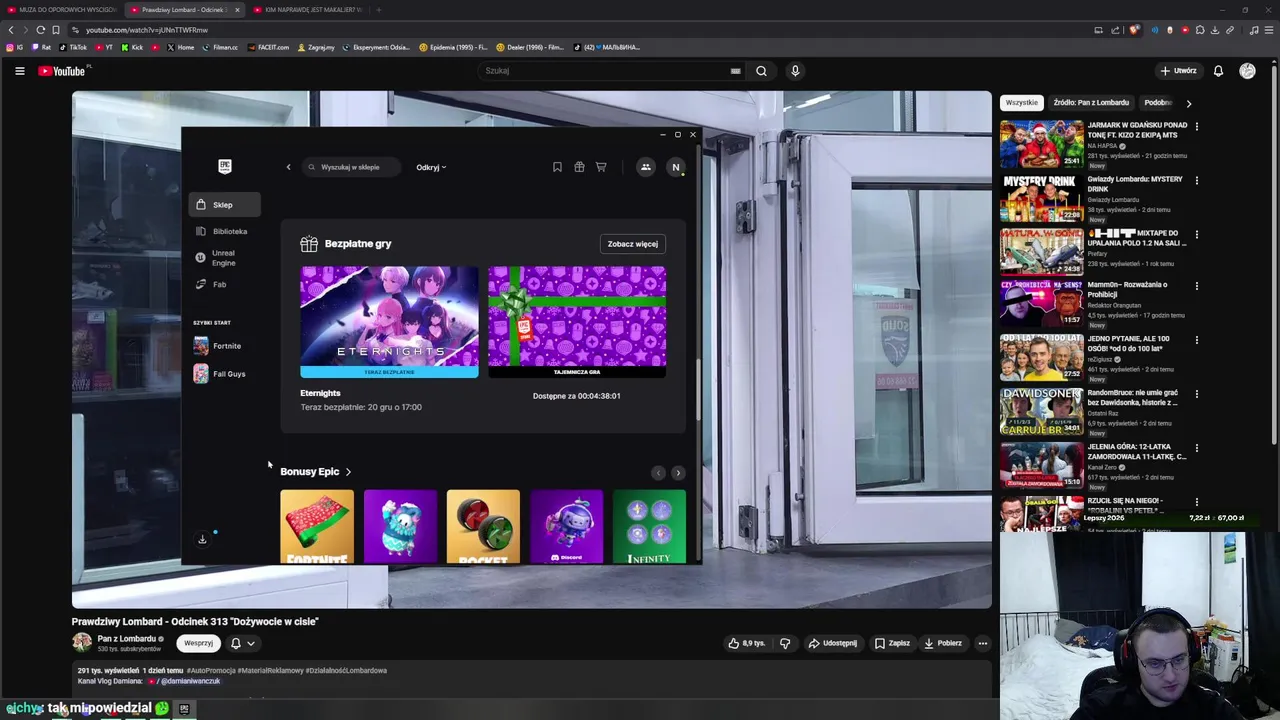Expand the subscription notification bell dropdown
Image resolution: width=1280 pixels, height=720 pixels.
point(243,643)
